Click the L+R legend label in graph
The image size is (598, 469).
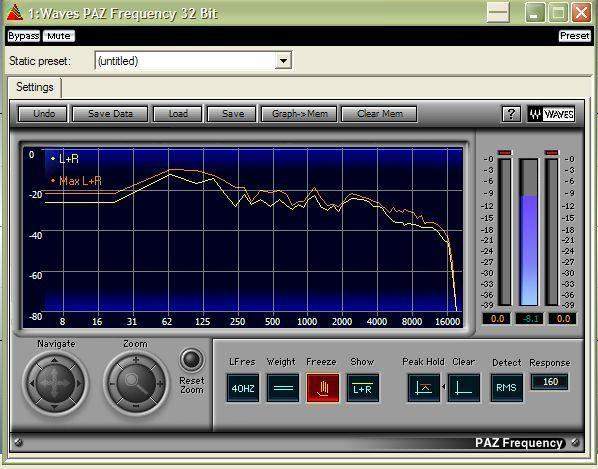pos(69,159)
